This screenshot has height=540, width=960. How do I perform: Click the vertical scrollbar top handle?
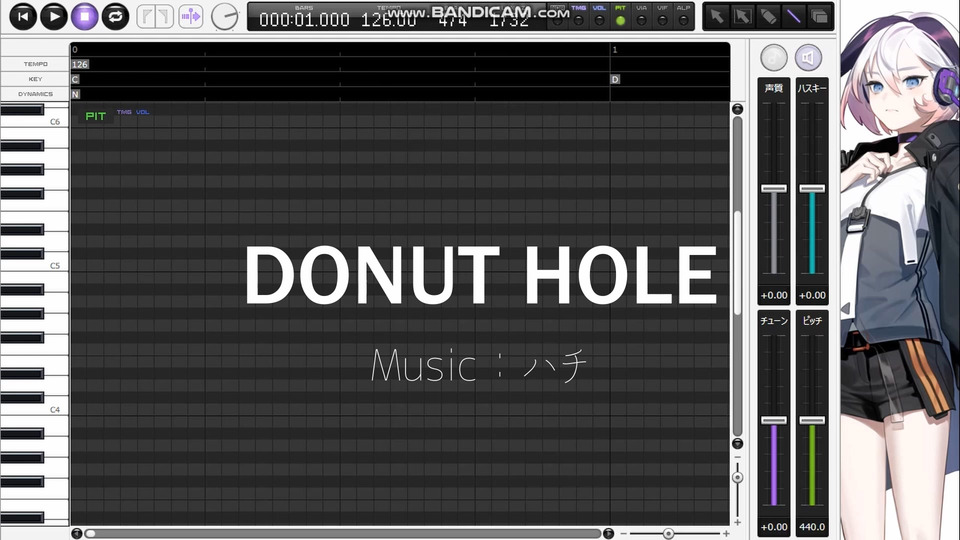(x=737, y=109)
